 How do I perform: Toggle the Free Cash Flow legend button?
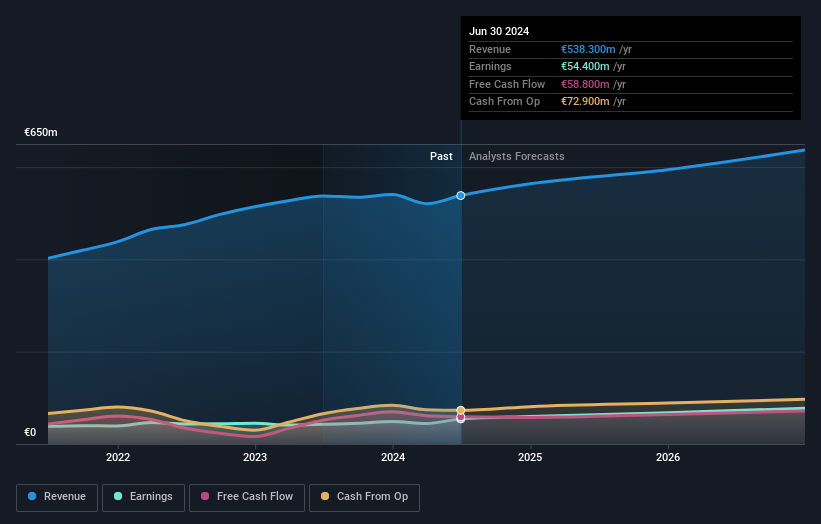coord(247,497)
